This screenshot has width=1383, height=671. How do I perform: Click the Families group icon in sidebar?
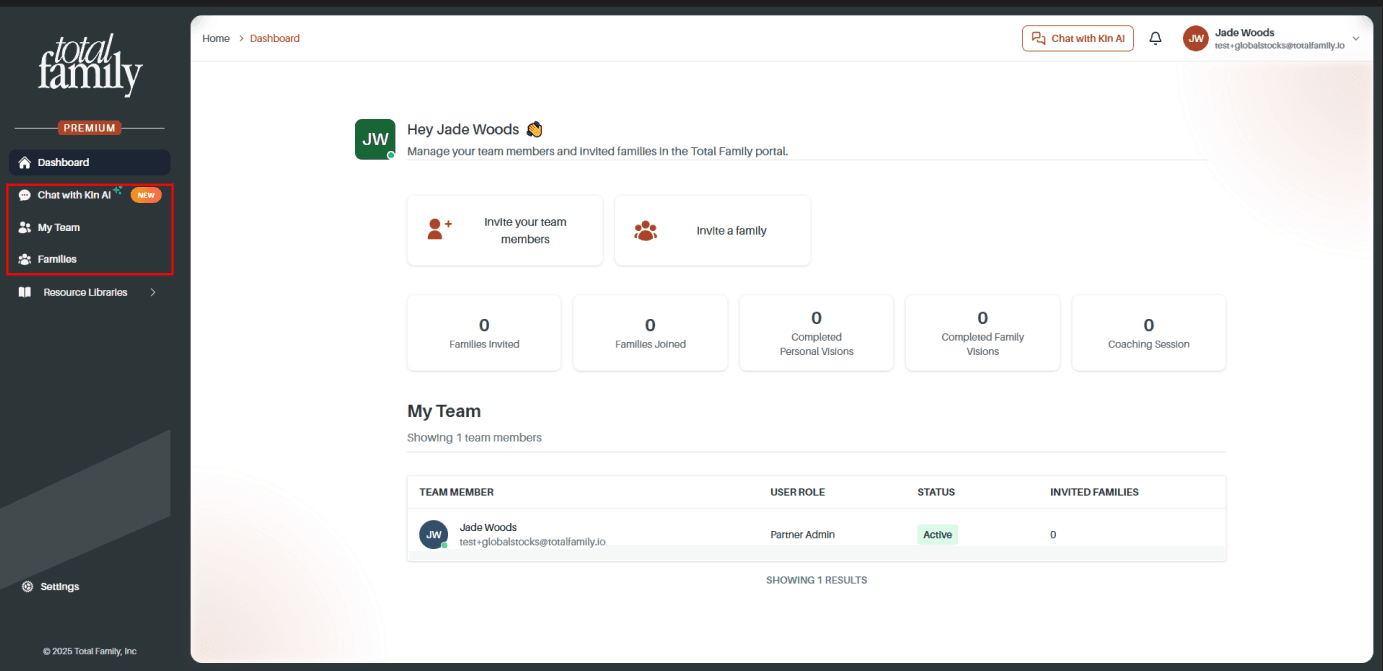pos(25,259)
